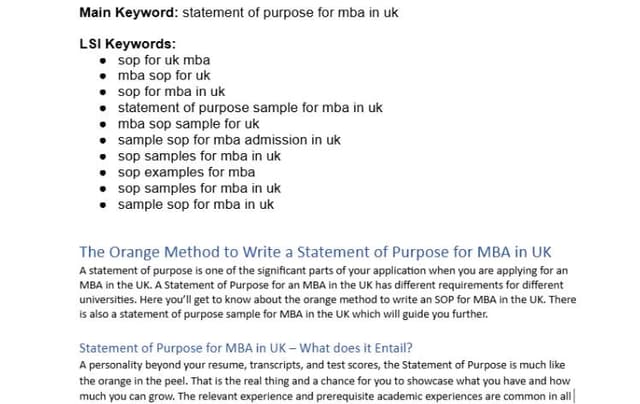Screen dimensions: 640x404
Task: Click the text 'statement of purpose for mba in uk' after Main Keyword
Action: pyautogui.click(x=290, y=13)
